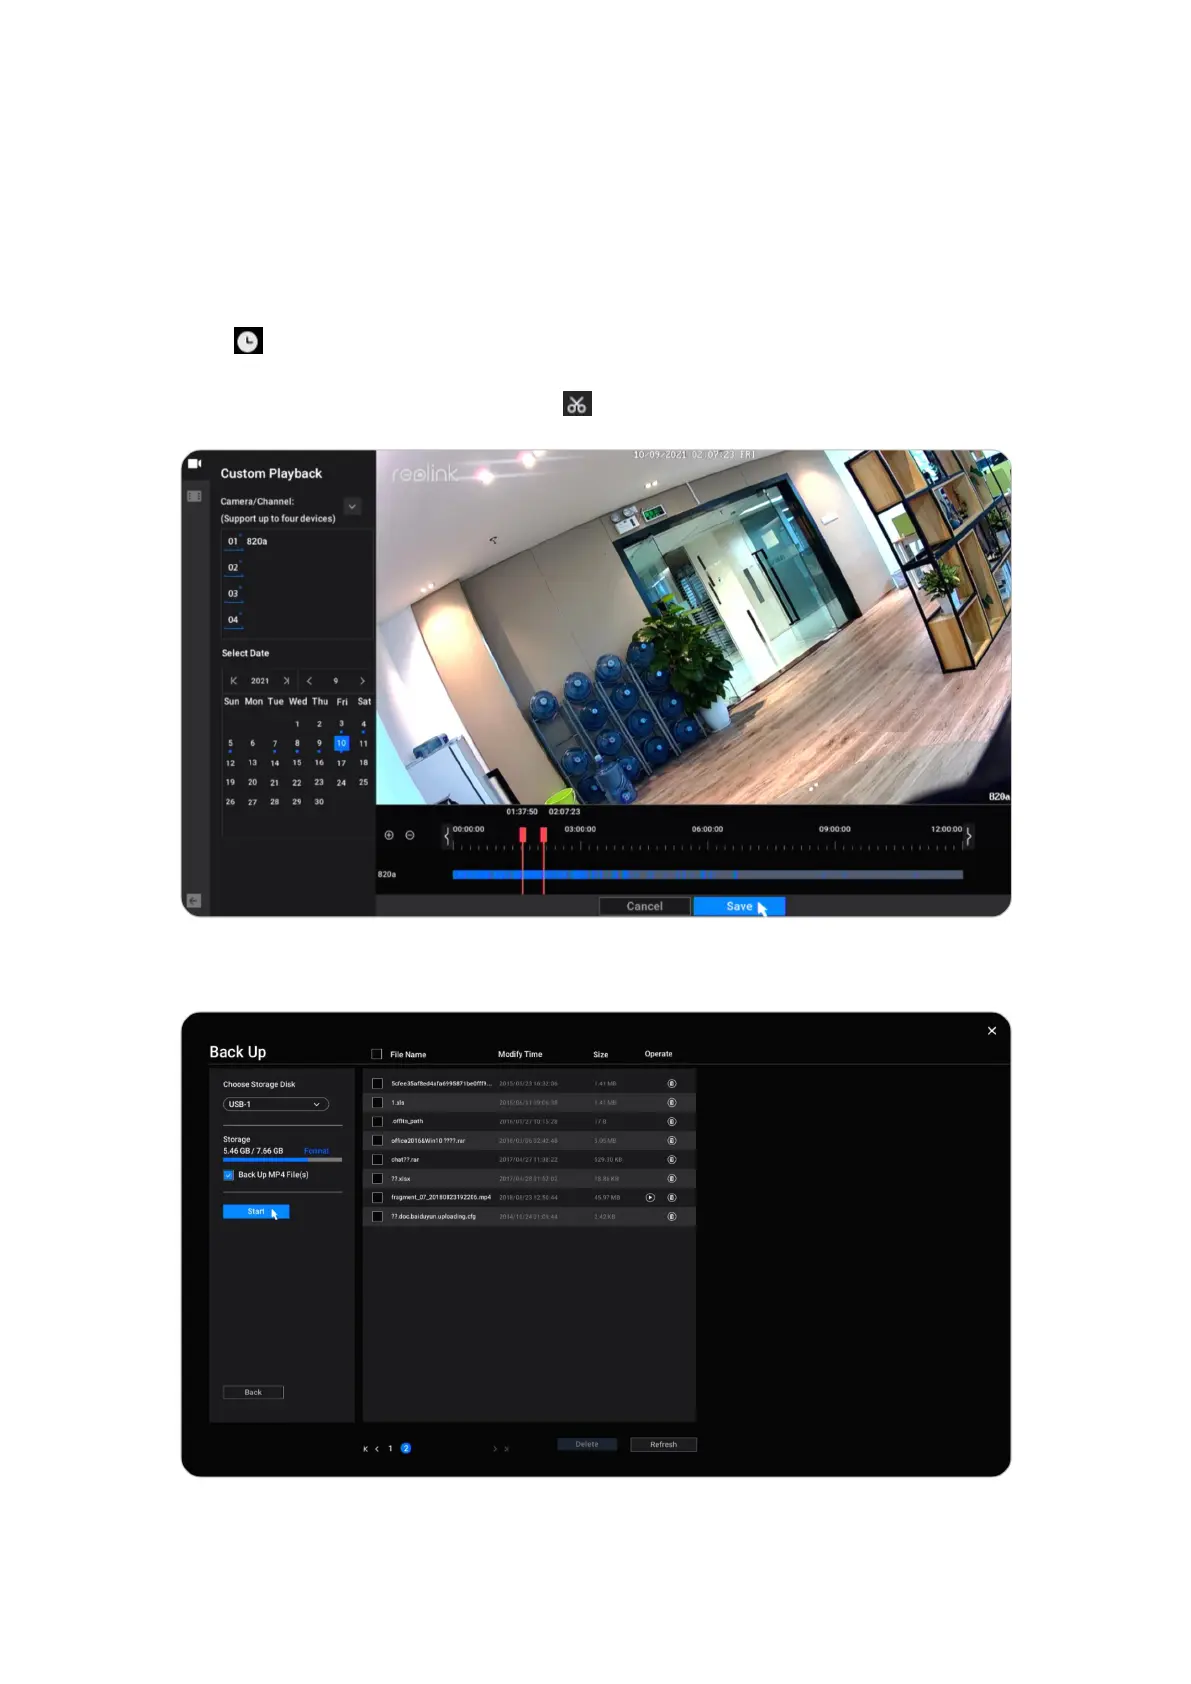Jump to first year using calendar icon
1191x1684 pixels.
point(234,681)
